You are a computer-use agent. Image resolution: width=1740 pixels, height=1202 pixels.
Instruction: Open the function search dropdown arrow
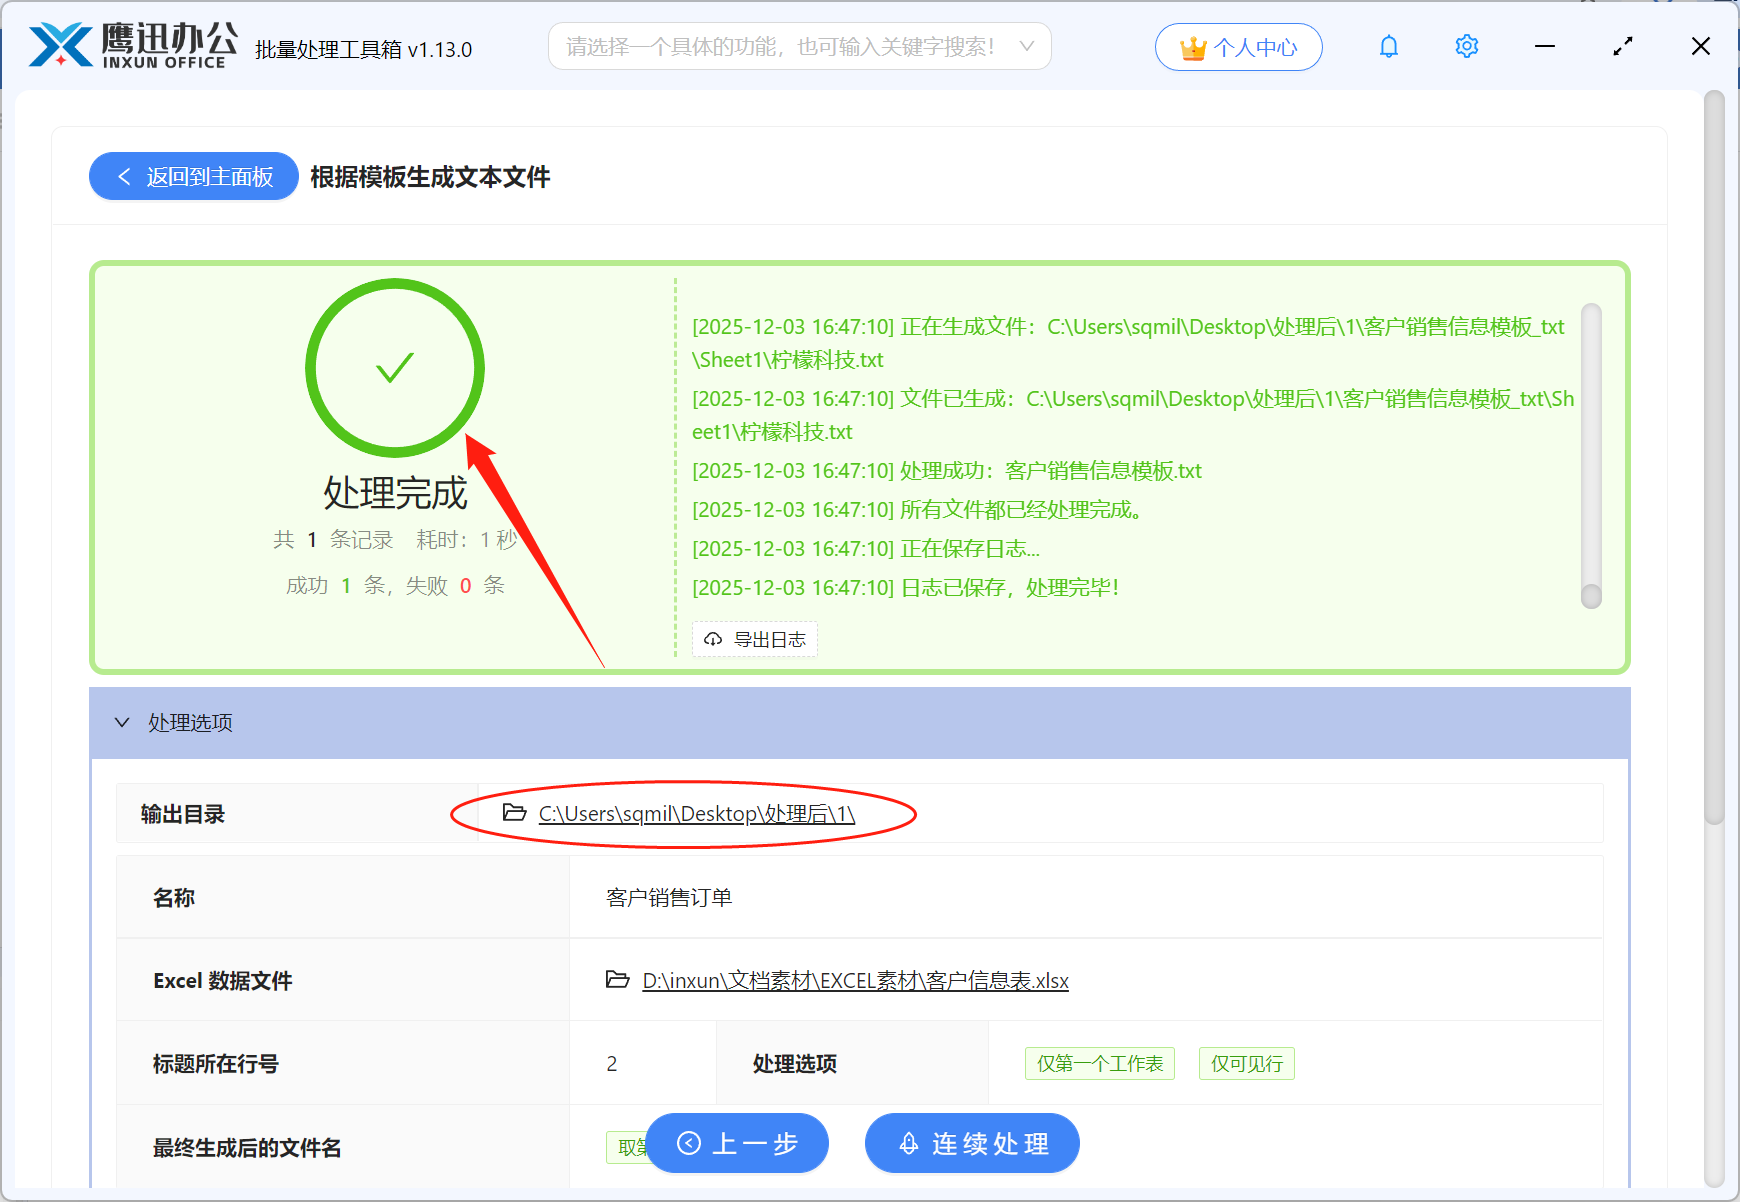pos(1027,46)
